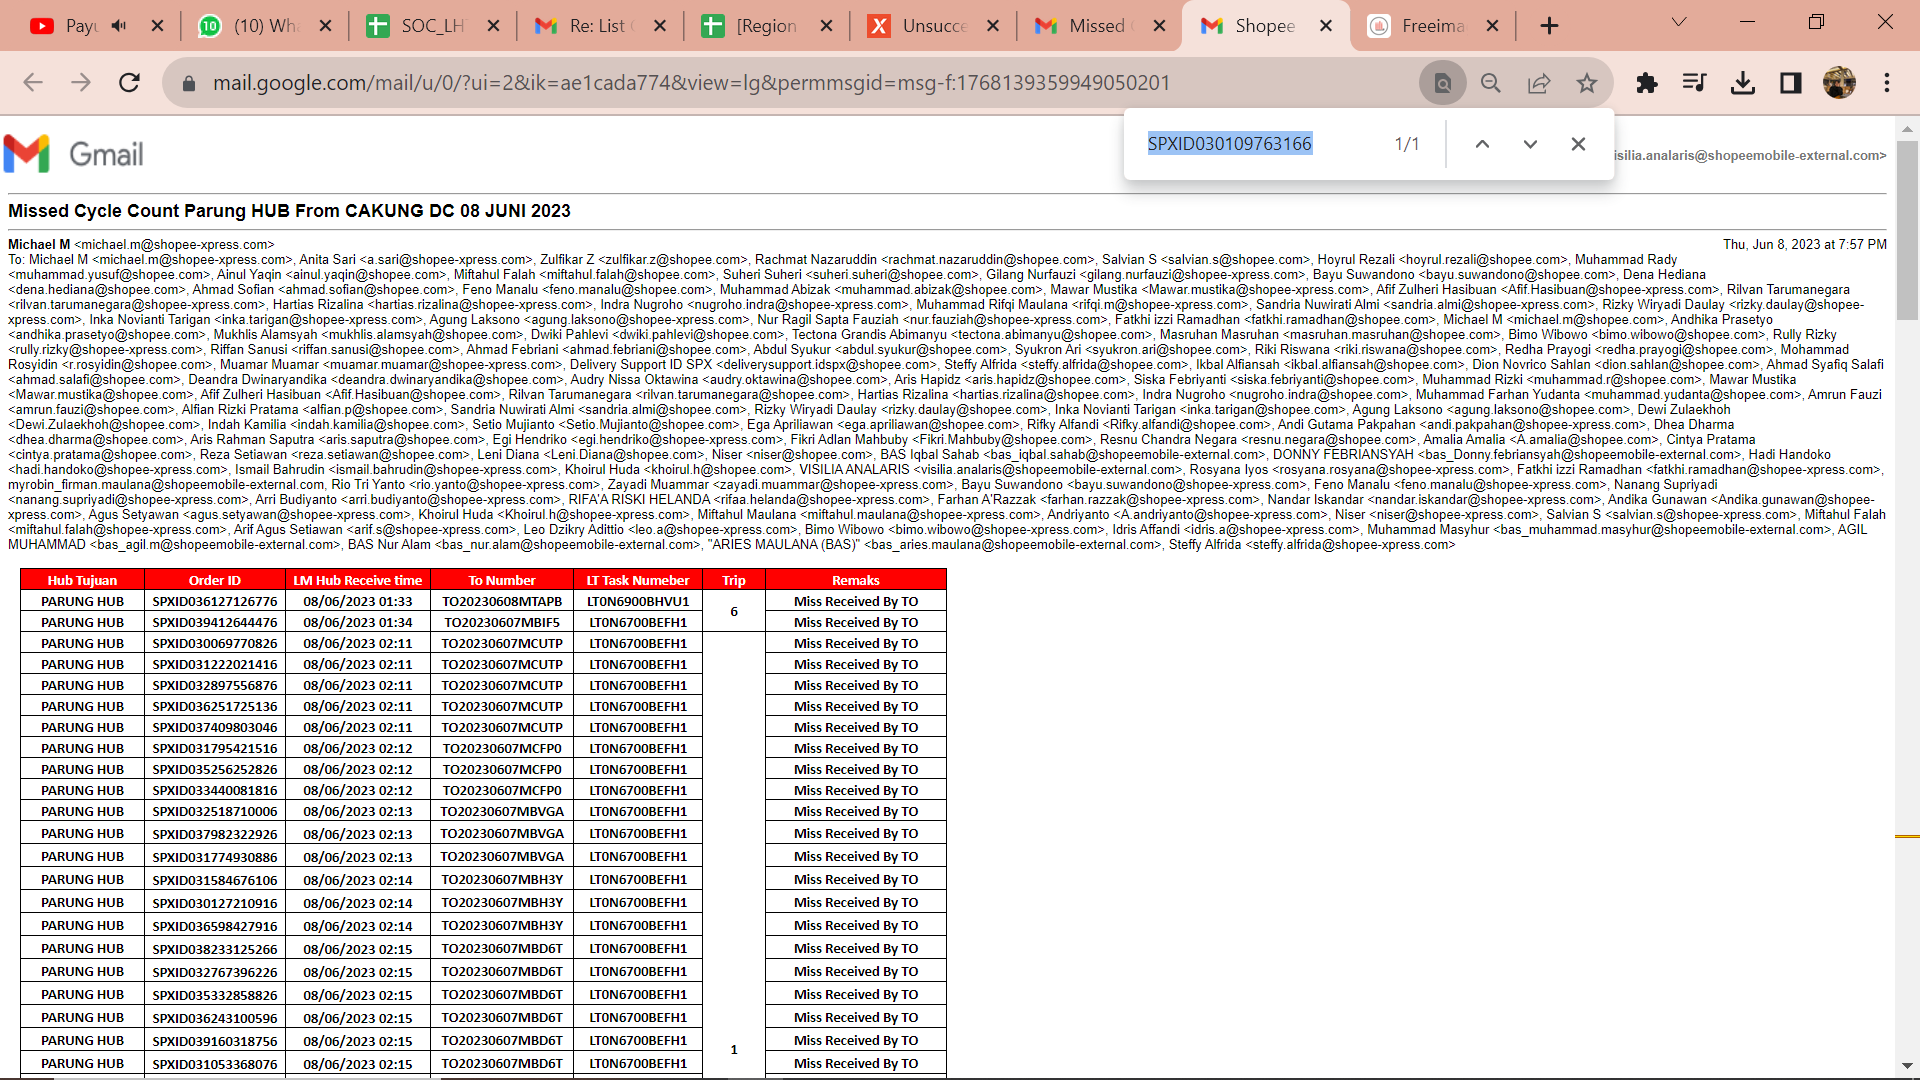The height and width of the screenshot is (1080, 1920).
Task: Go back with the back arrow
Action: (x=33, y=83)
